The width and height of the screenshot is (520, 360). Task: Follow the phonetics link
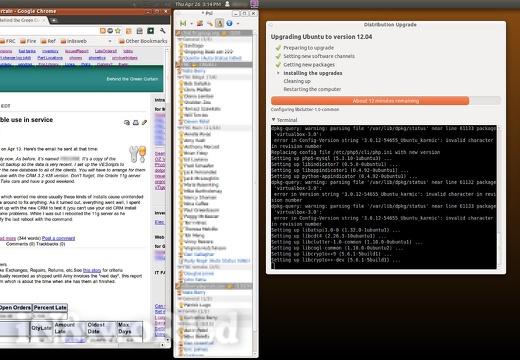click(97, 58)
